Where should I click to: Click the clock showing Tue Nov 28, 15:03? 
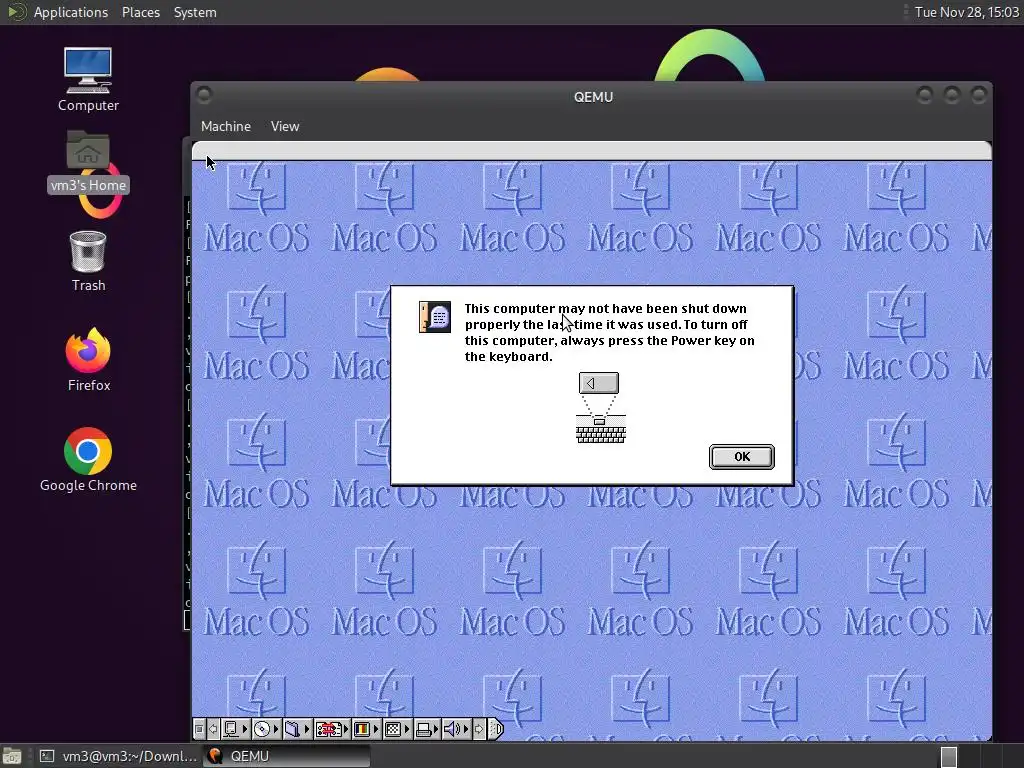click(967, 12)
